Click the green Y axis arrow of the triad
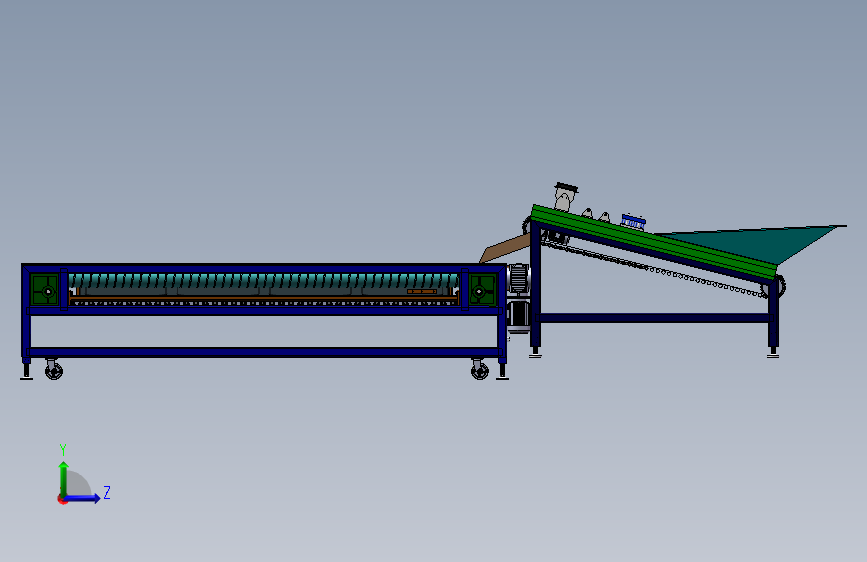This screenshot has width=867, height=562. [x=64, y=478]
